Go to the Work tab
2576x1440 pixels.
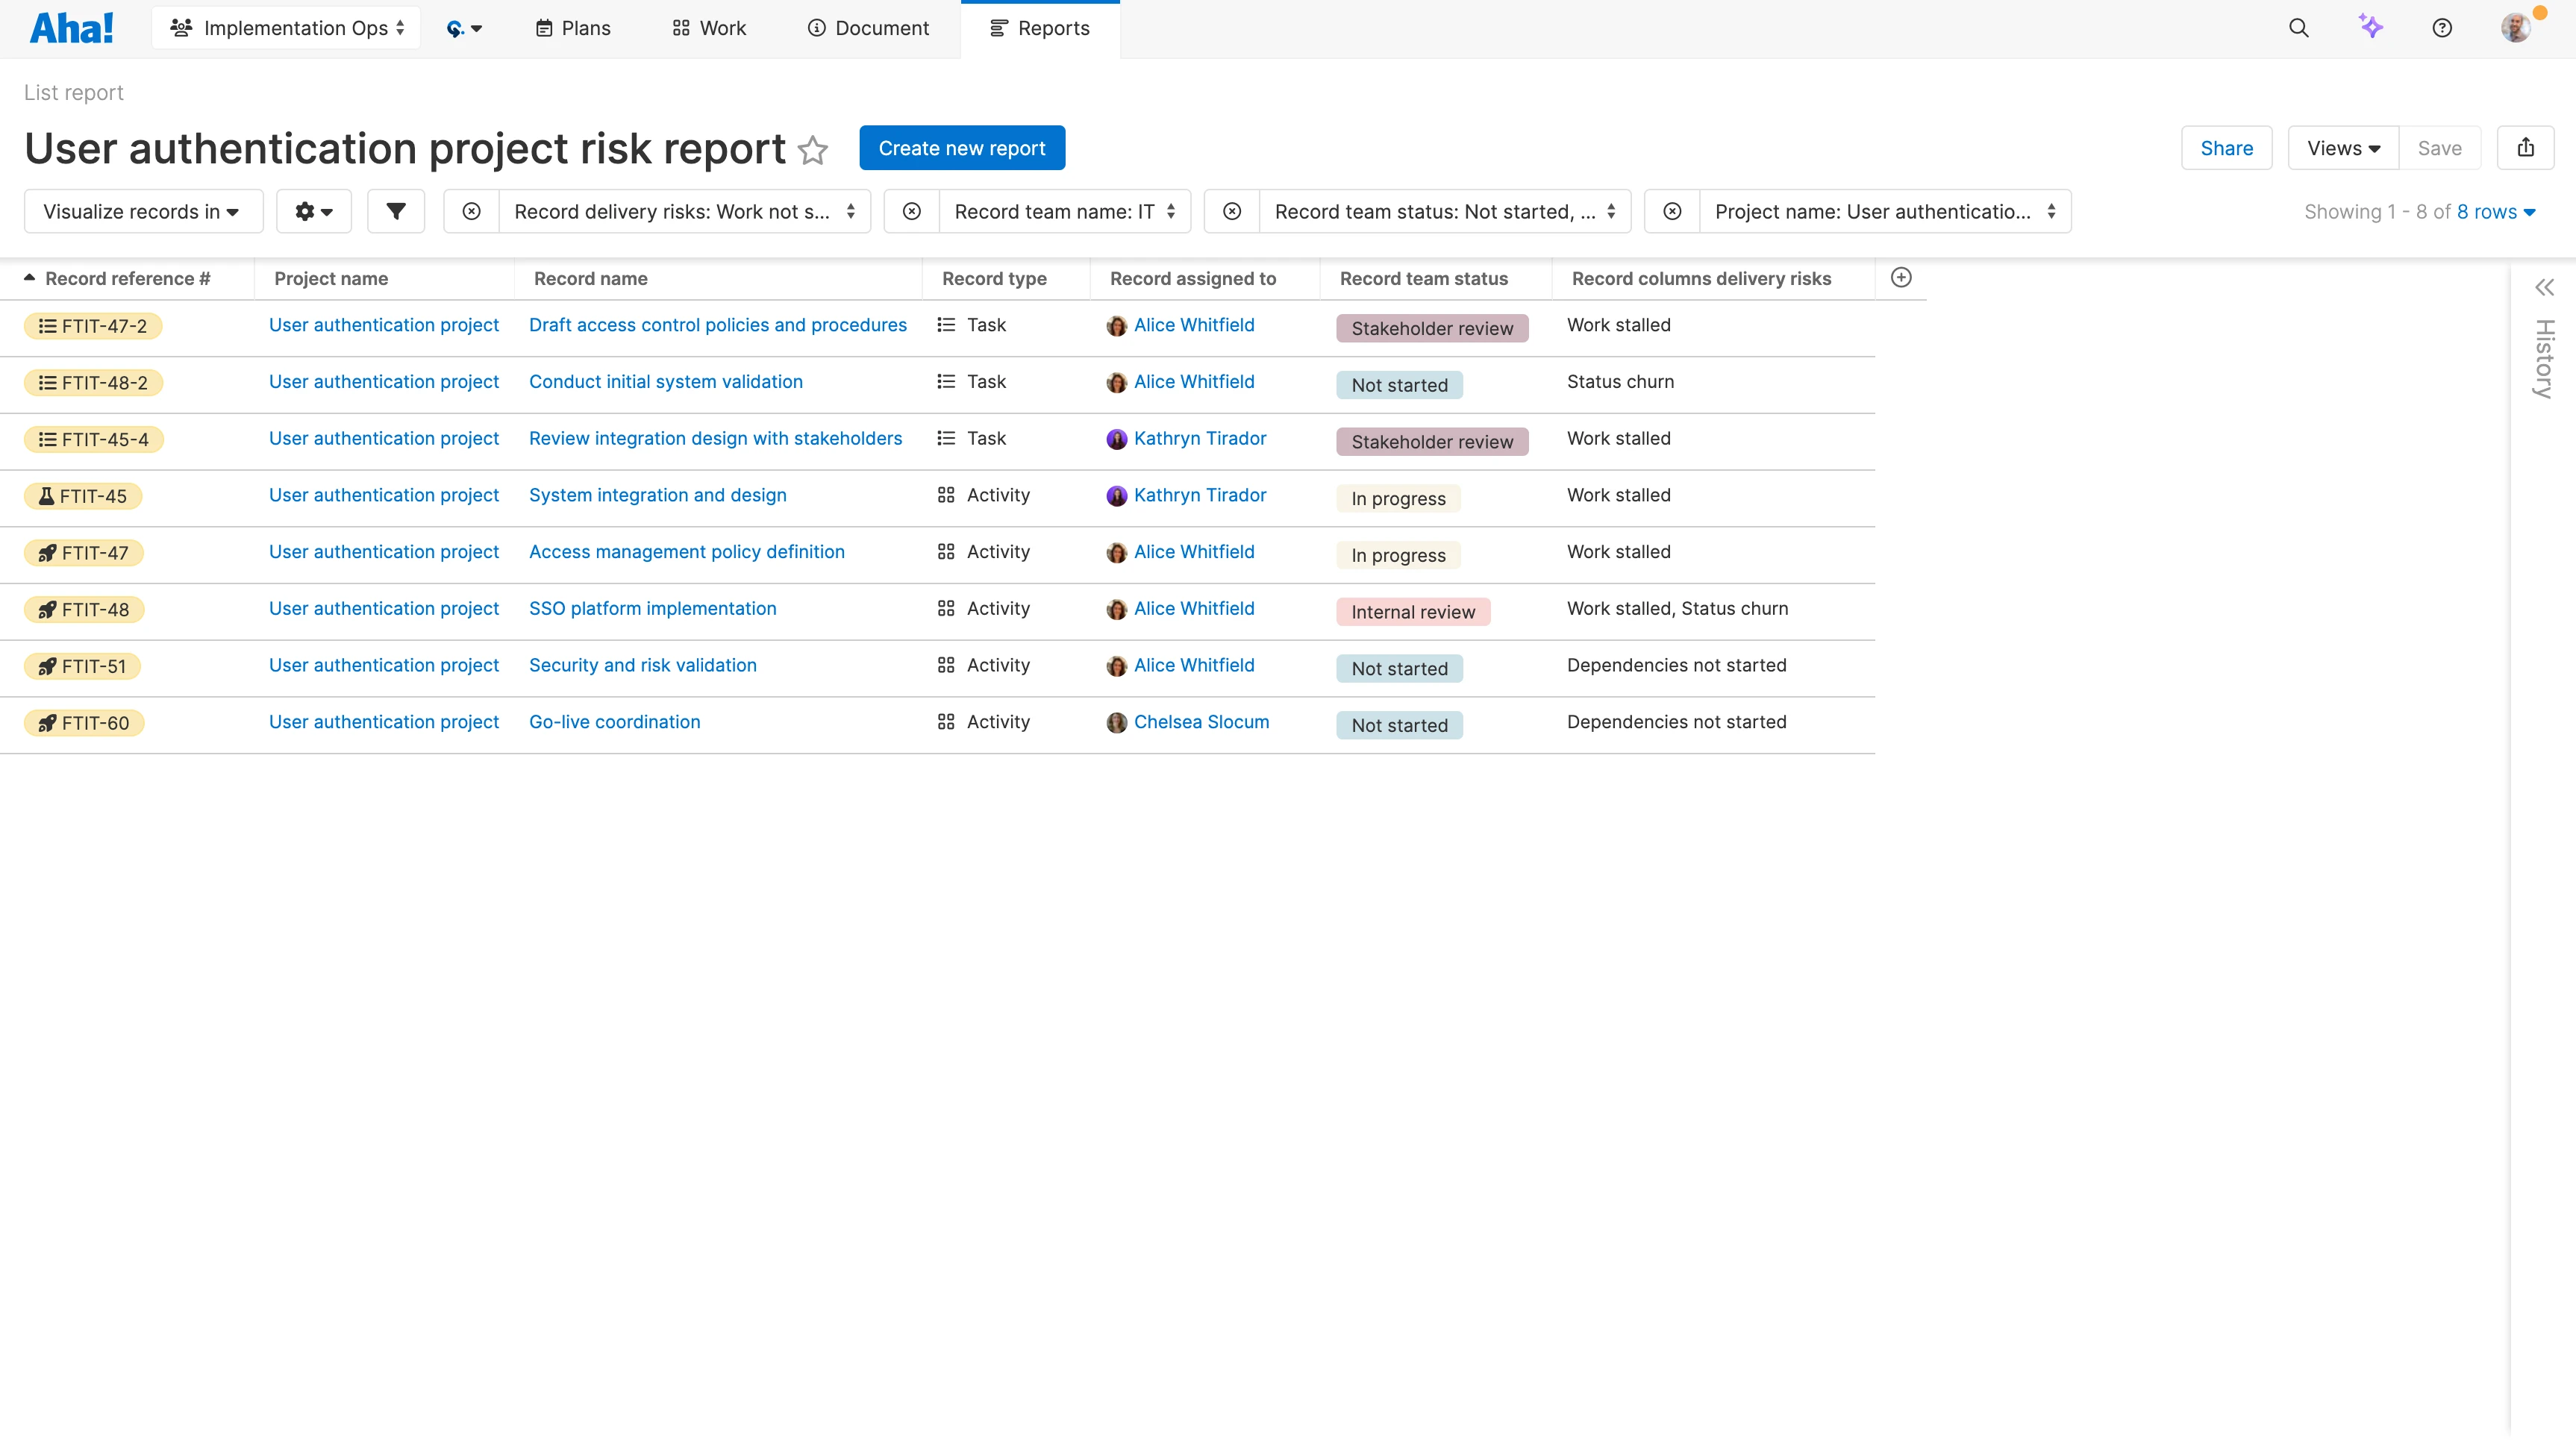[709, 28]
